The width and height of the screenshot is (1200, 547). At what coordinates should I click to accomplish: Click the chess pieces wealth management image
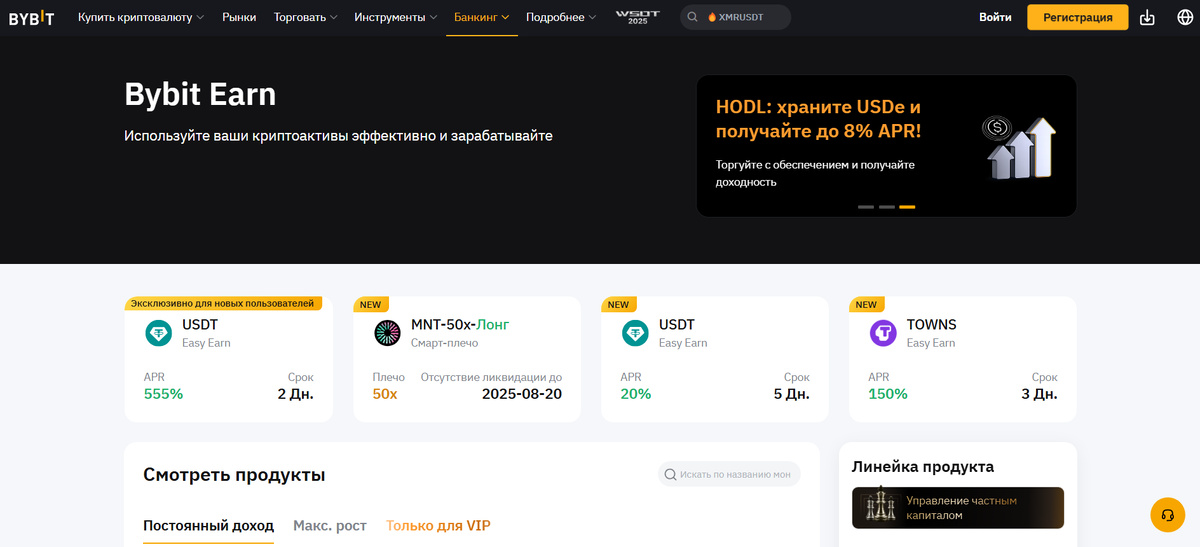(880, 507)
